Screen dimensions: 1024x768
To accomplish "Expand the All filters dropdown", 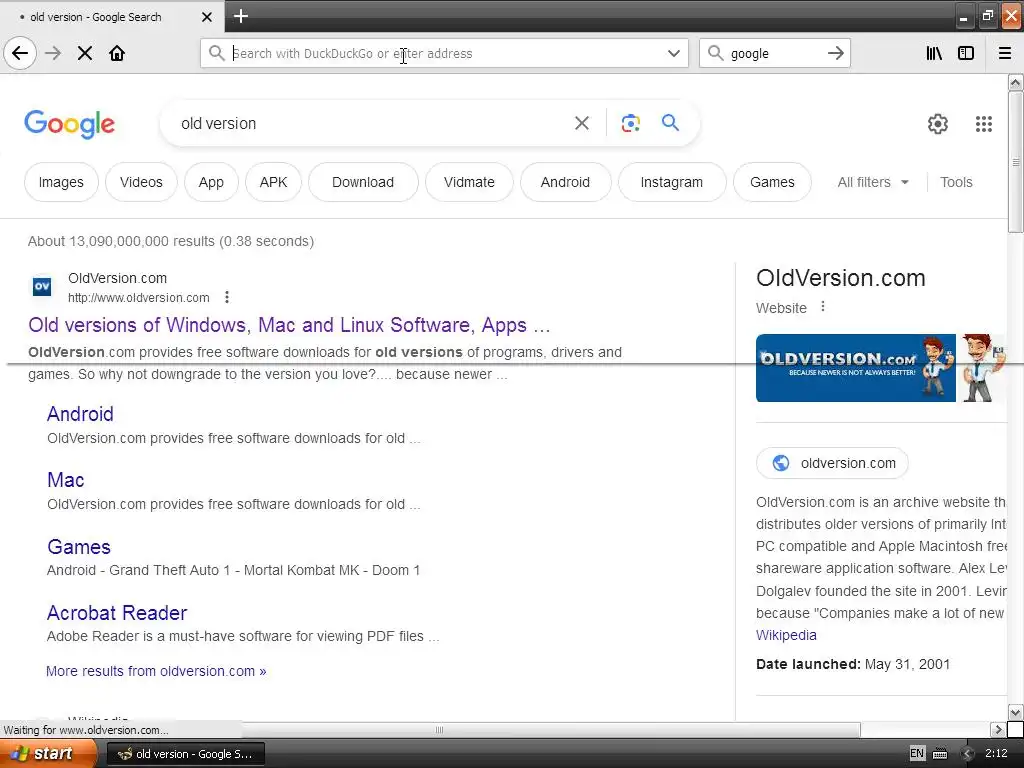I will click(x=873, y=182).
